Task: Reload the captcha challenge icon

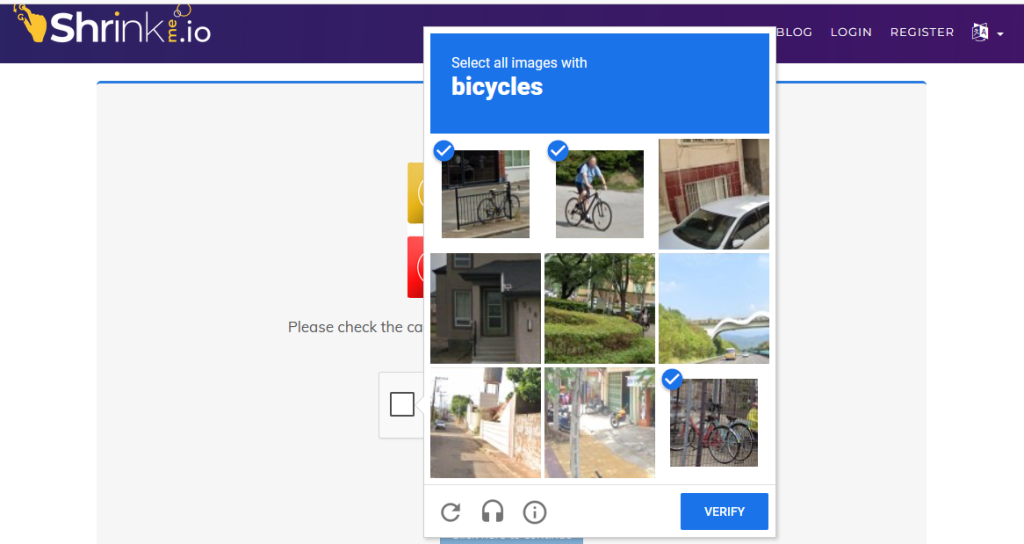Action: pyautogui.click(x=451, y=512)
